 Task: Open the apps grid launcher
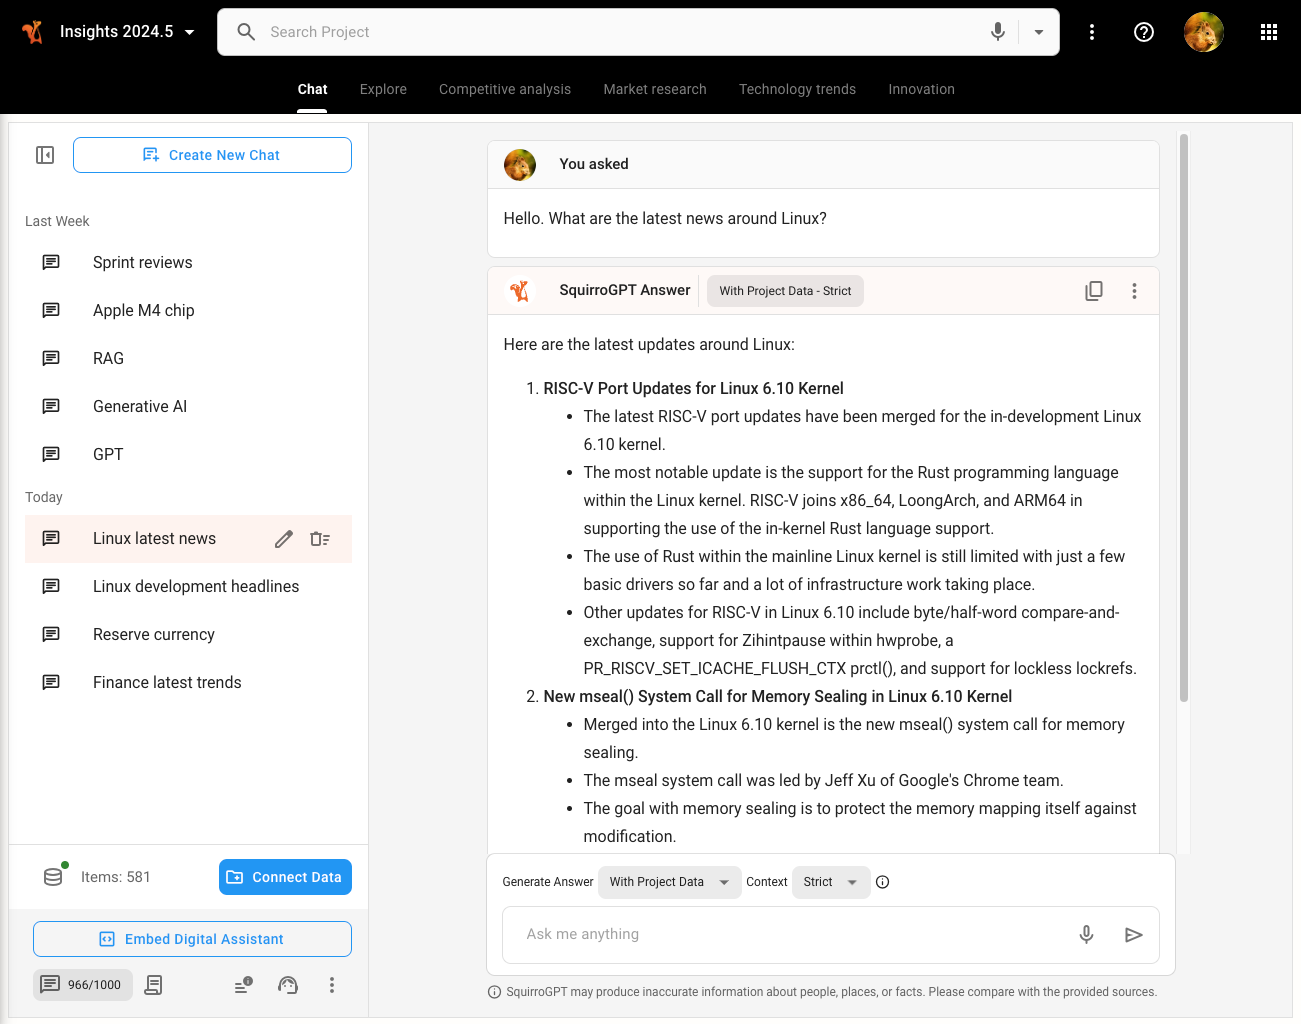click(1269, 32)
